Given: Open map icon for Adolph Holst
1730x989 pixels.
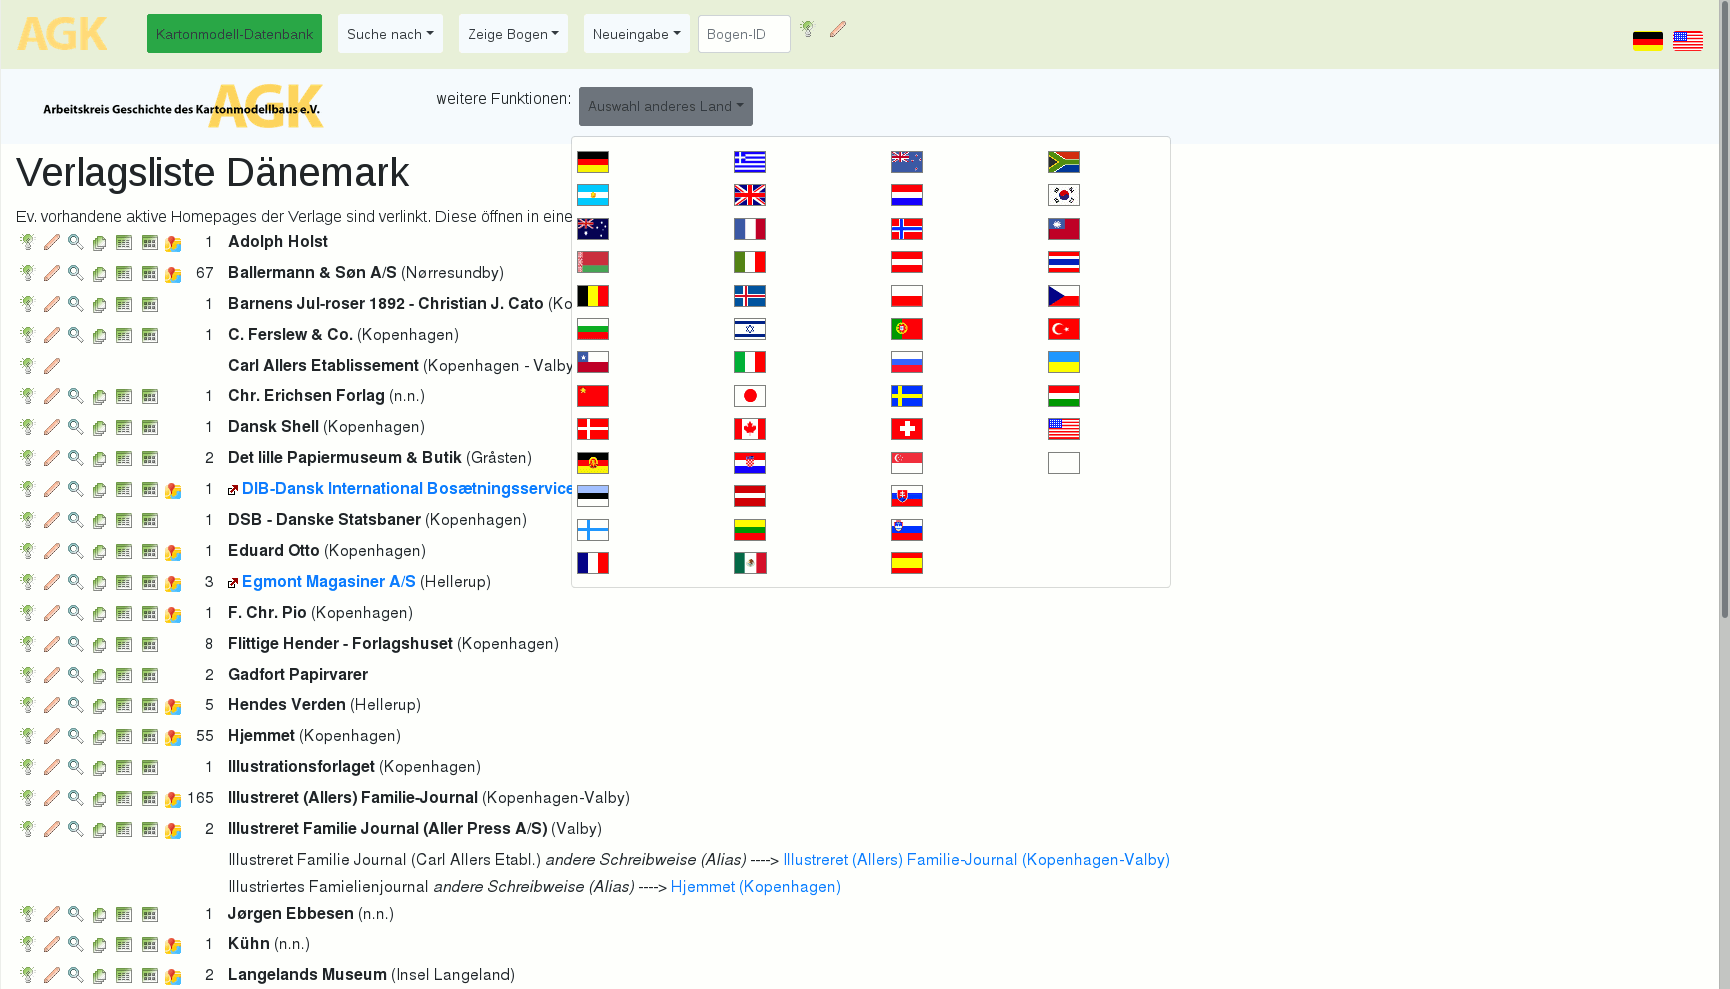Looking at the screenshot, I should 173,243.
